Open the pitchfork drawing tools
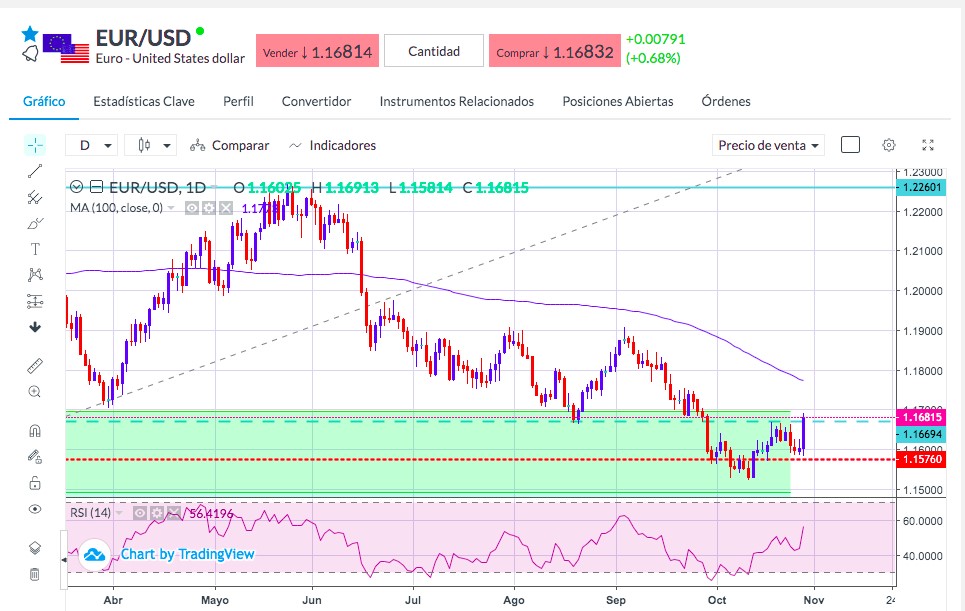The image size is (965, 611). point(35,198)
